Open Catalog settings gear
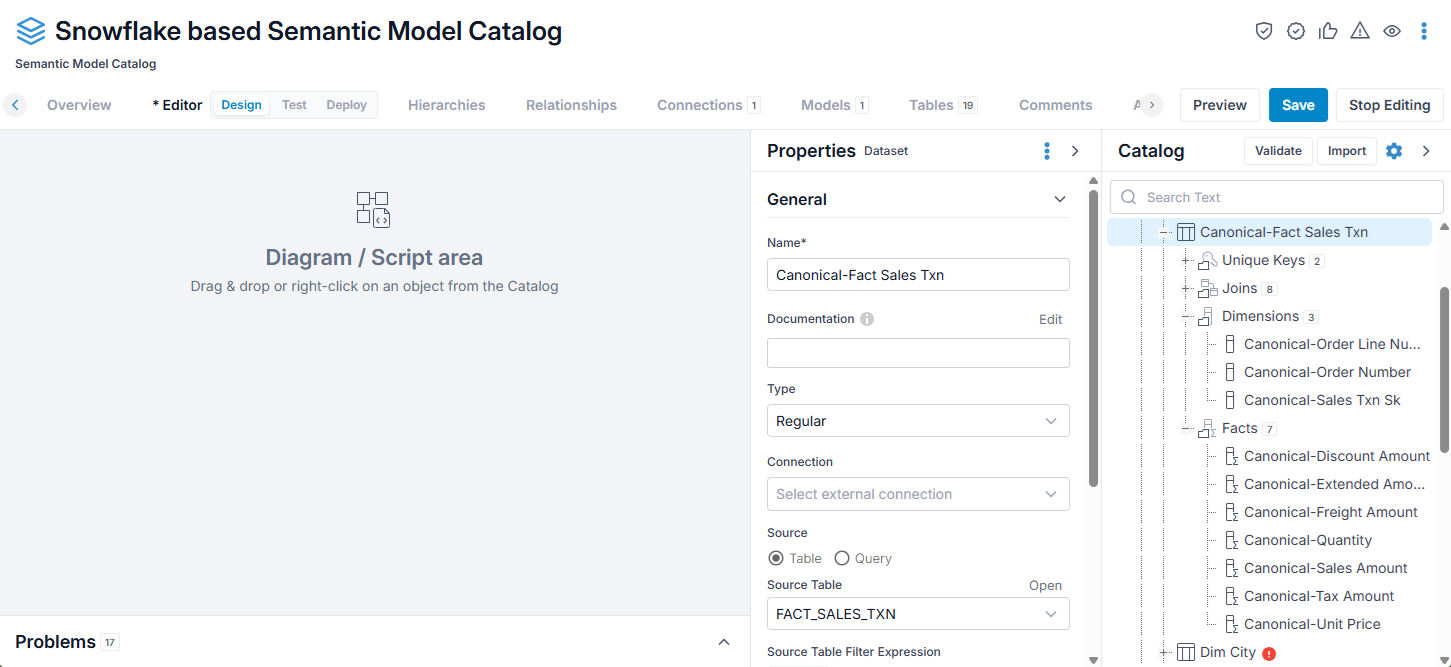Viewport: 1451px width, 667px height. pos(1394,151)
